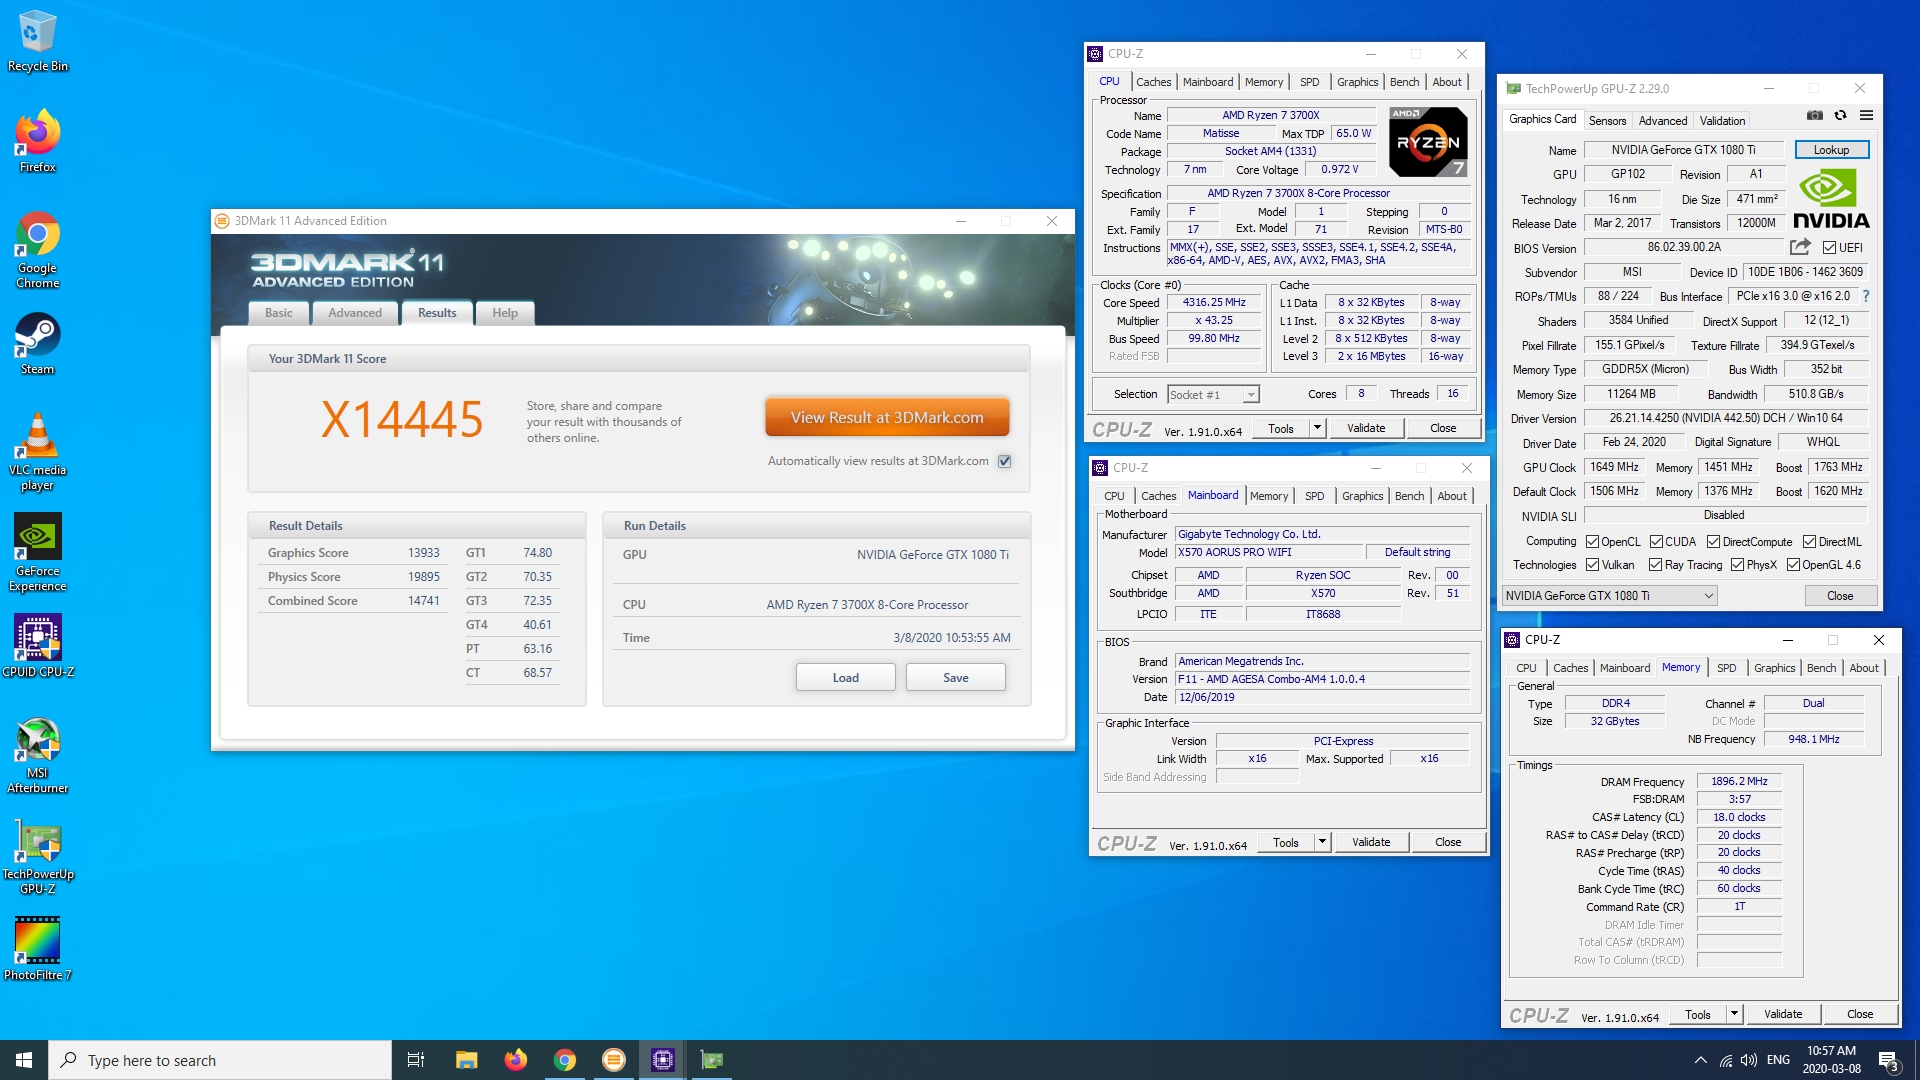The height and width of the screenshot is (1080, 1920).
Task: Open the Help tab in 3DMark 11
Action: [x=505, y=313]
